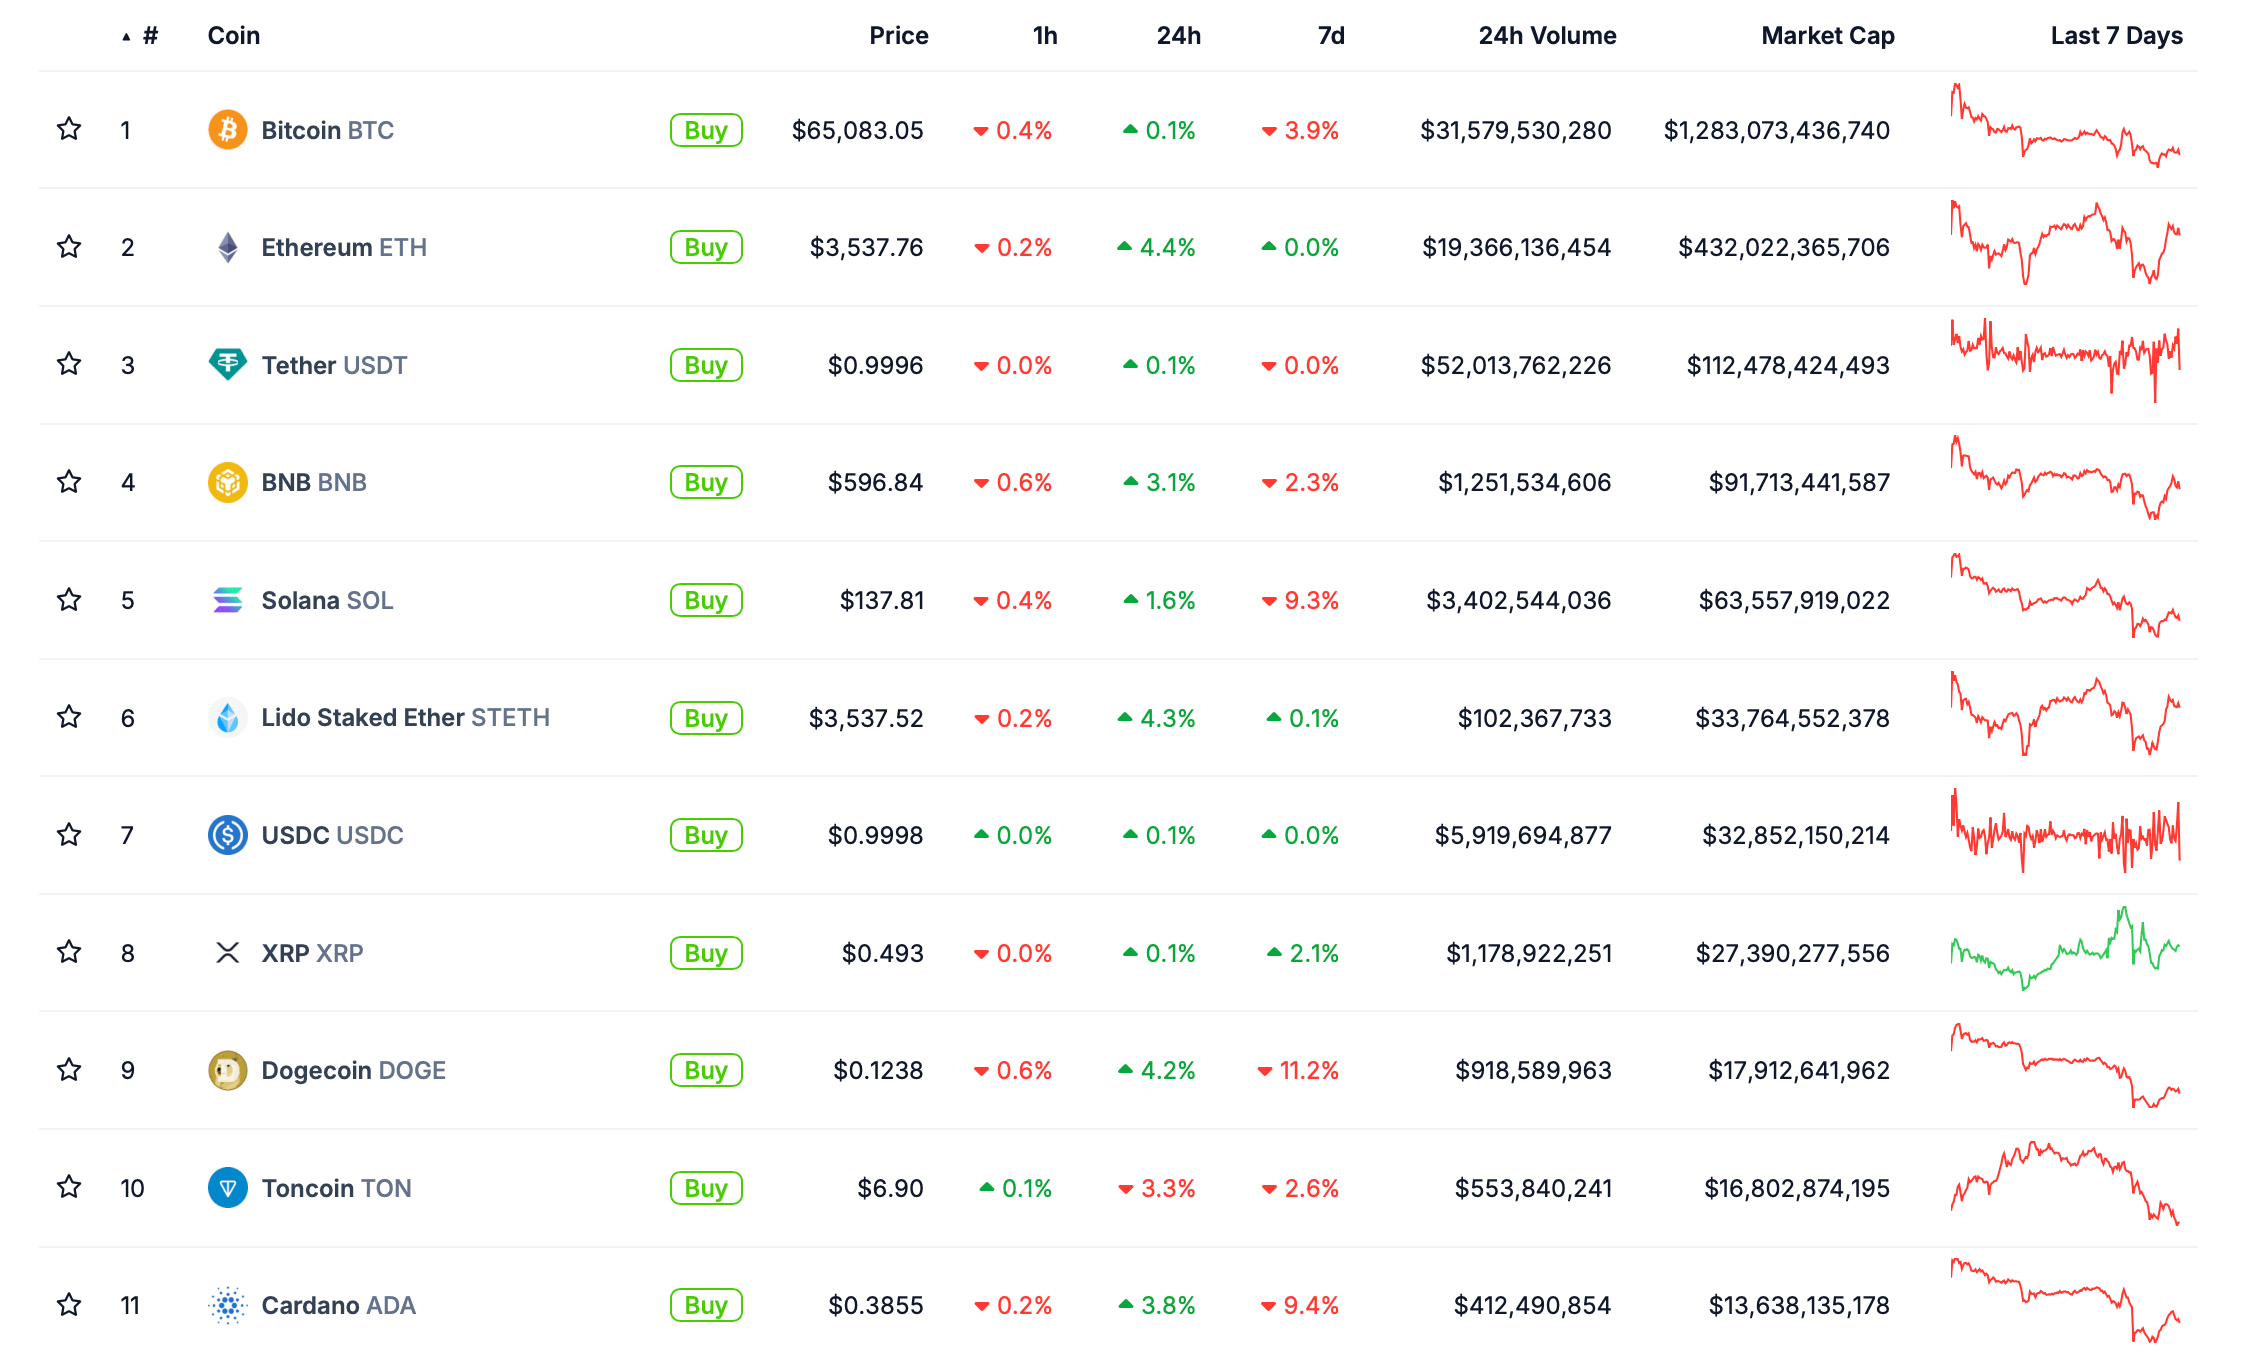Viewport: 2254px width, 1356px height.
Task: Favorite Bitcoin with the star toggle
Action: tap(69, 129)
